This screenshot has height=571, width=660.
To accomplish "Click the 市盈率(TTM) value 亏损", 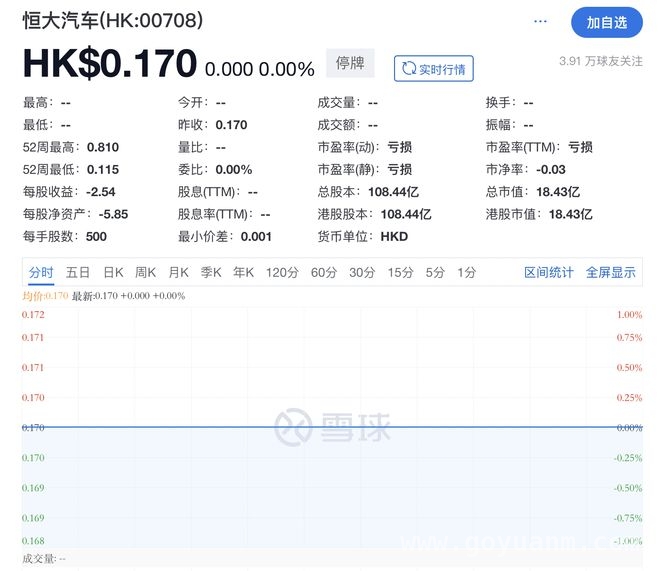I will click(x=580, y=147).
